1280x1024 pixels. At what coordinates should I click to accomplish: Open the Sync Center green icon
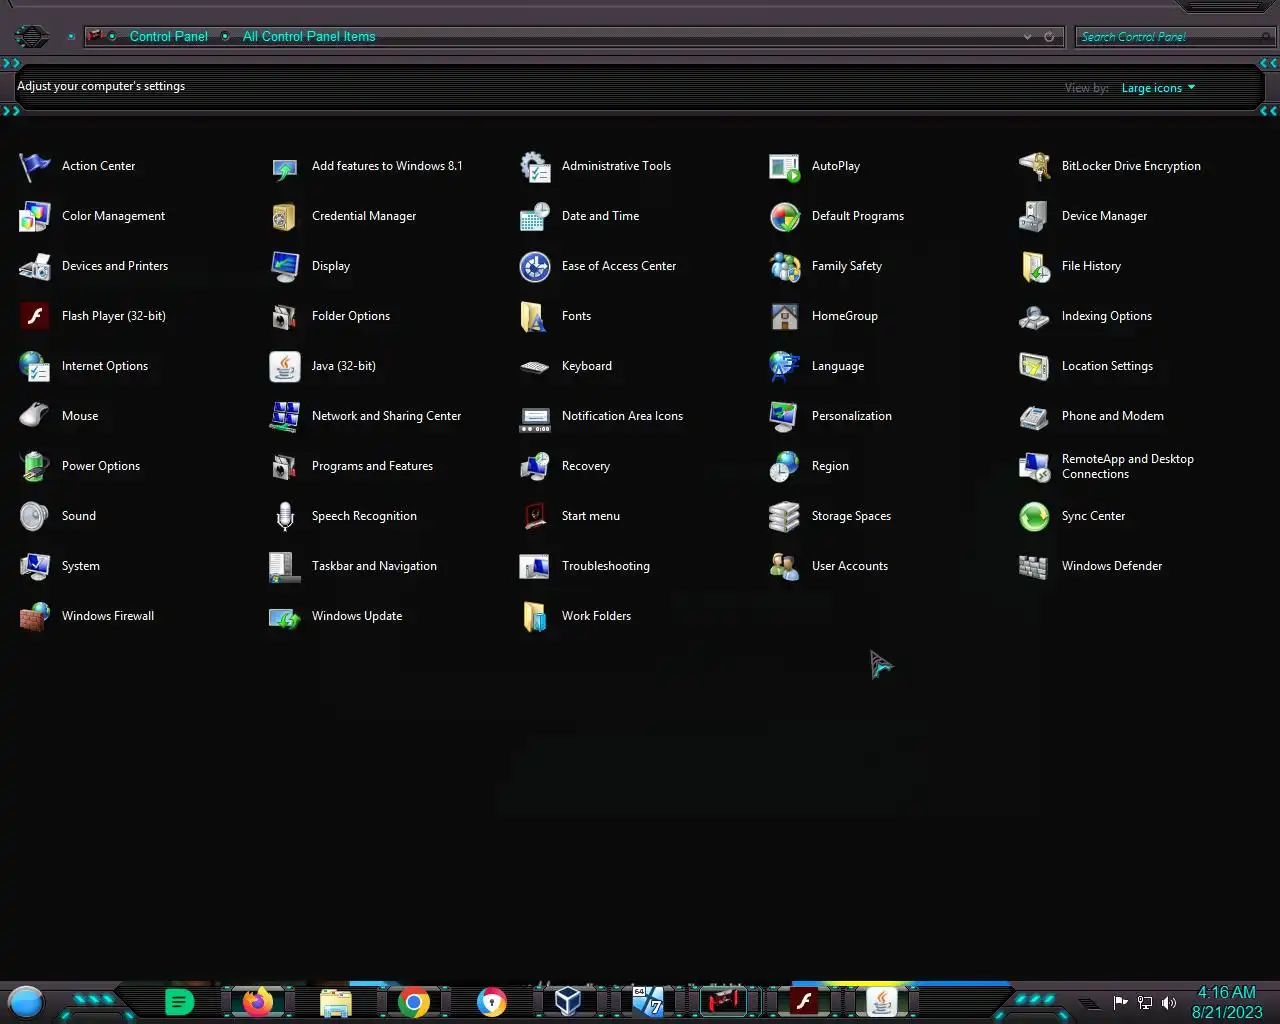[1035, 516]
